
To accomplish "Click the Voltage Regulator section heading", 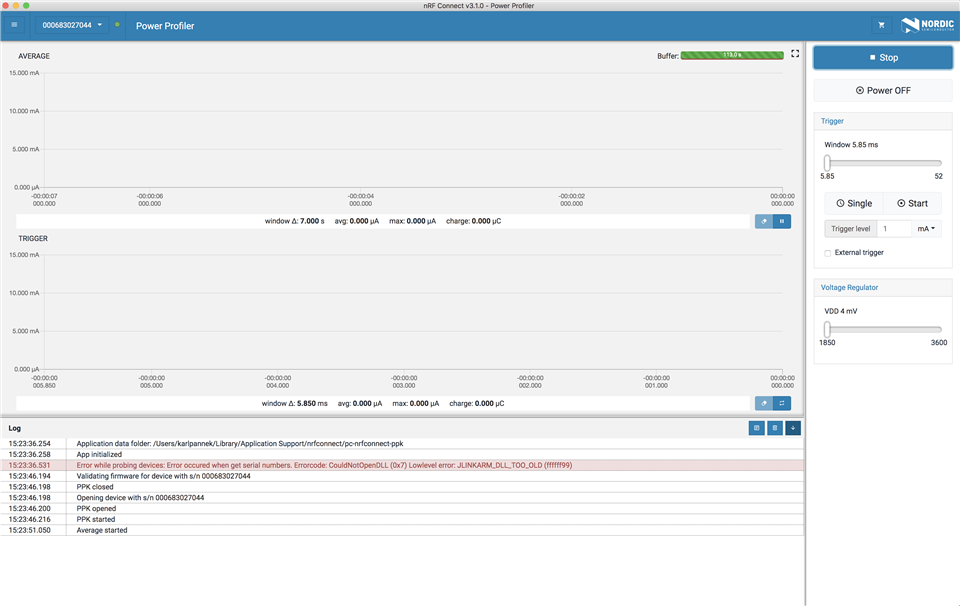I will tap(849, 288).
